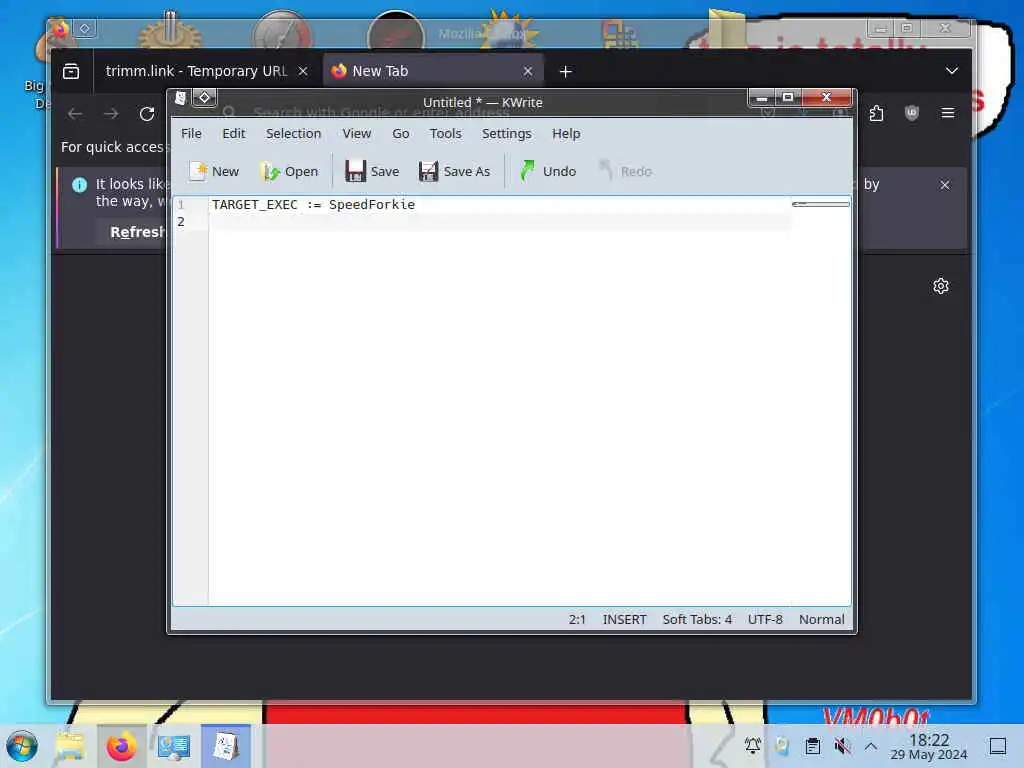Close the KWrite window
This screenshot has height=768, width=1024.
pyautogui.click(x=827, y=98)
